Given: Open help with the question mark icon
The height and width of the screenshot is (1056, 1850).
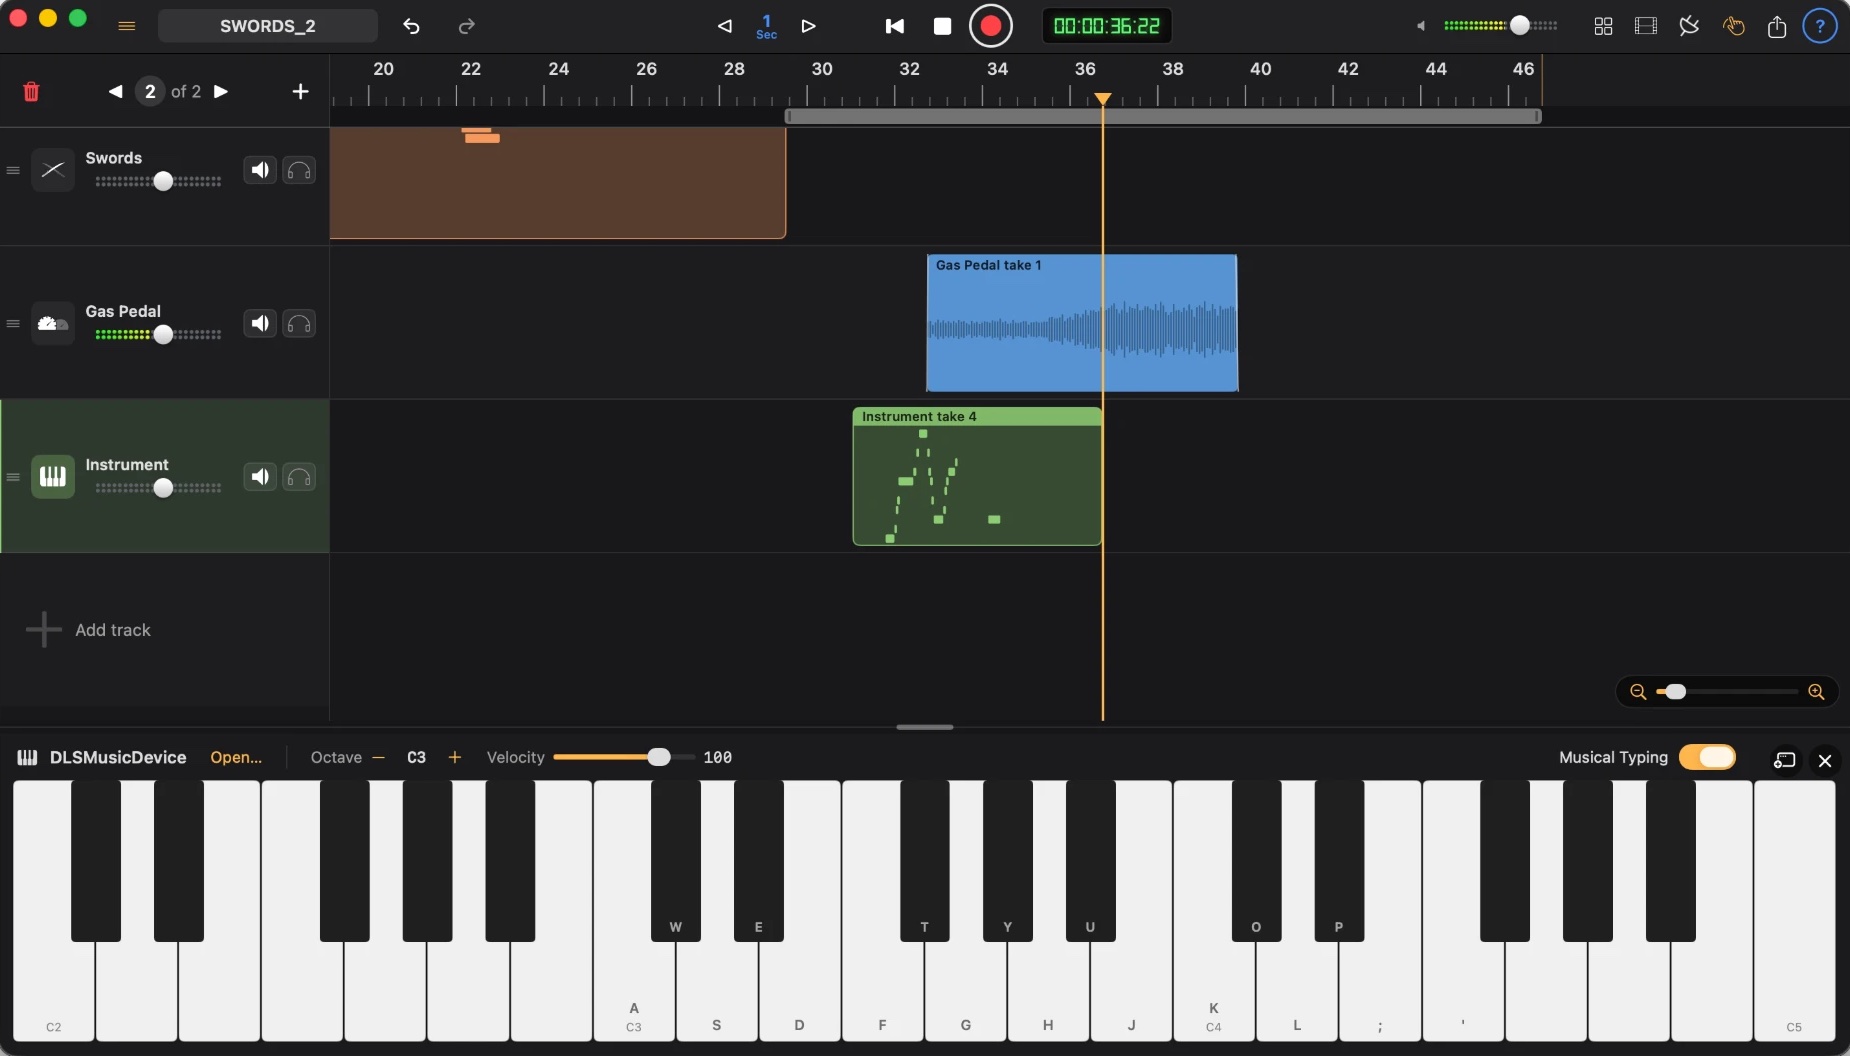Looking at the screenshot, I should [1820, 26].
